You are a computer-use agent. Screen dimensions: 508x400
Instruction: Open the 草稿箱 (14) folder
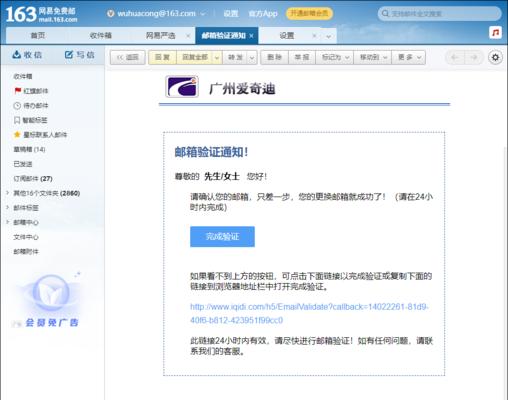point(29,149)
